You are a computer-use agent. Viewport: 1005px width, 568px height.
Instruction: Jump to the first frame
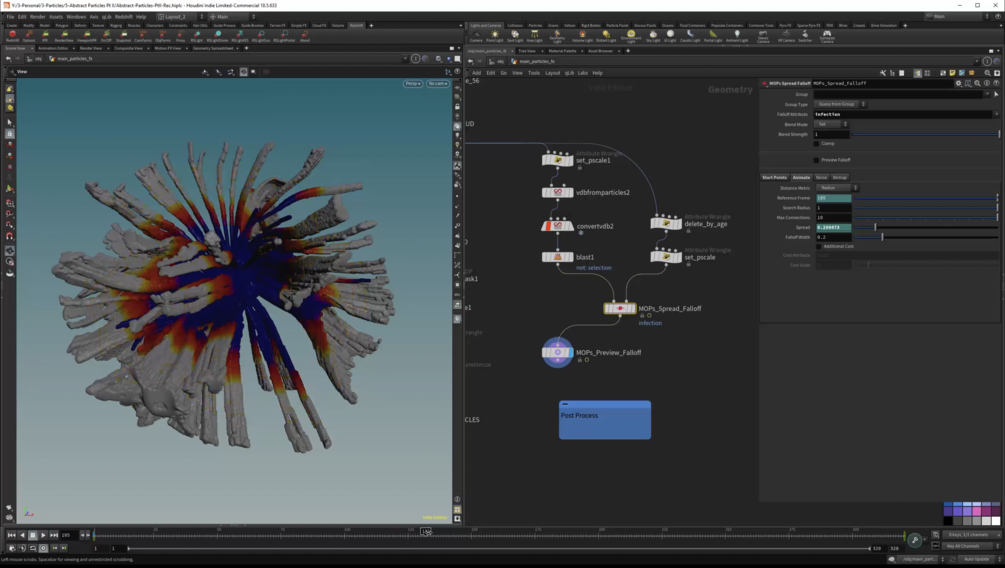click(x=12, y=535)
